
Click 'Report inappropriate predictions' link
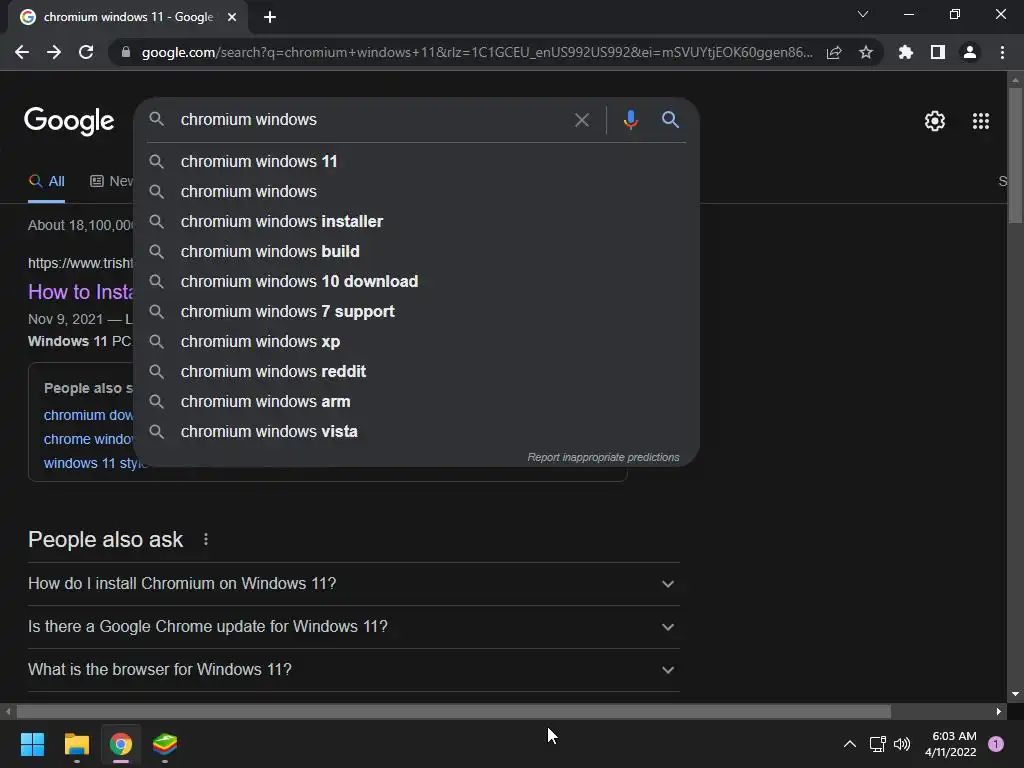coord(603,457)
